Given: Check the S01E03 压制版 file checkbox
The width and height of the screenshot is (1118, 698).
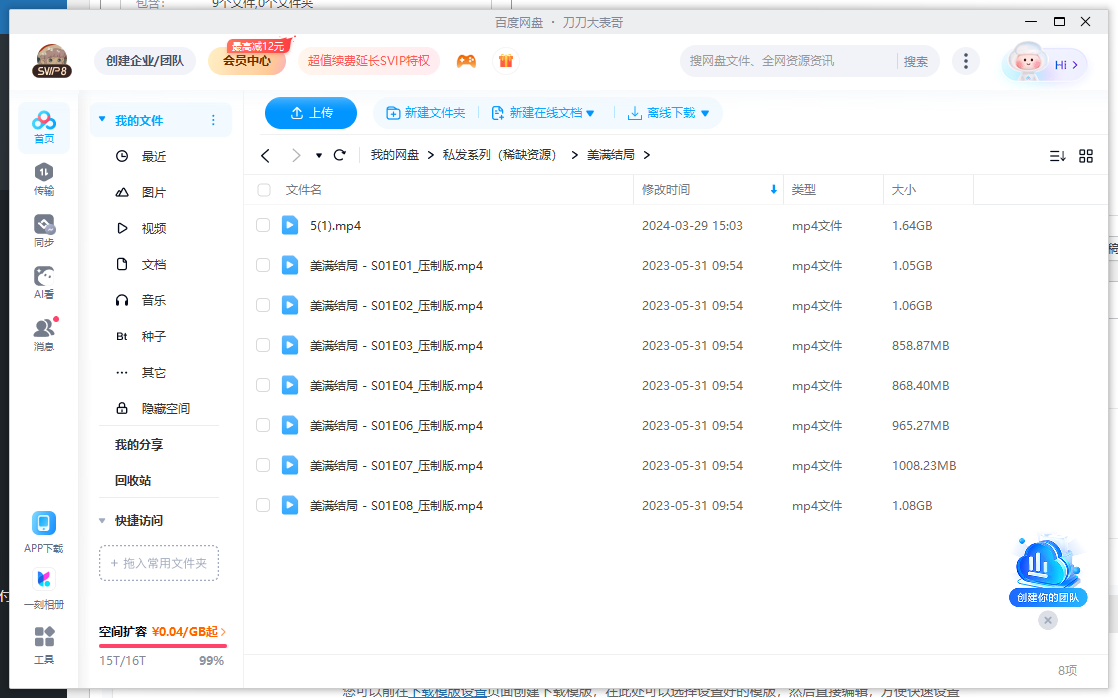Looking at the screenshot, I should pyautogui.click(x=262, y=345).
